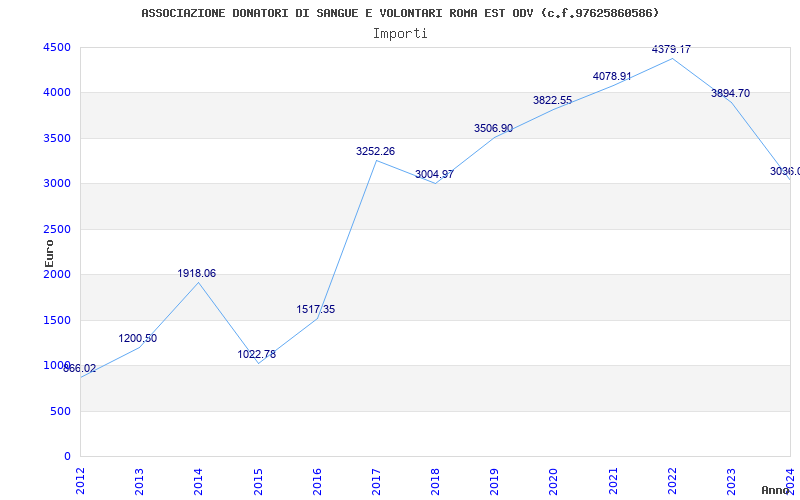800x500 pixels.
Task: Click the 0 y-axis tick label
Action: (68, 457)
